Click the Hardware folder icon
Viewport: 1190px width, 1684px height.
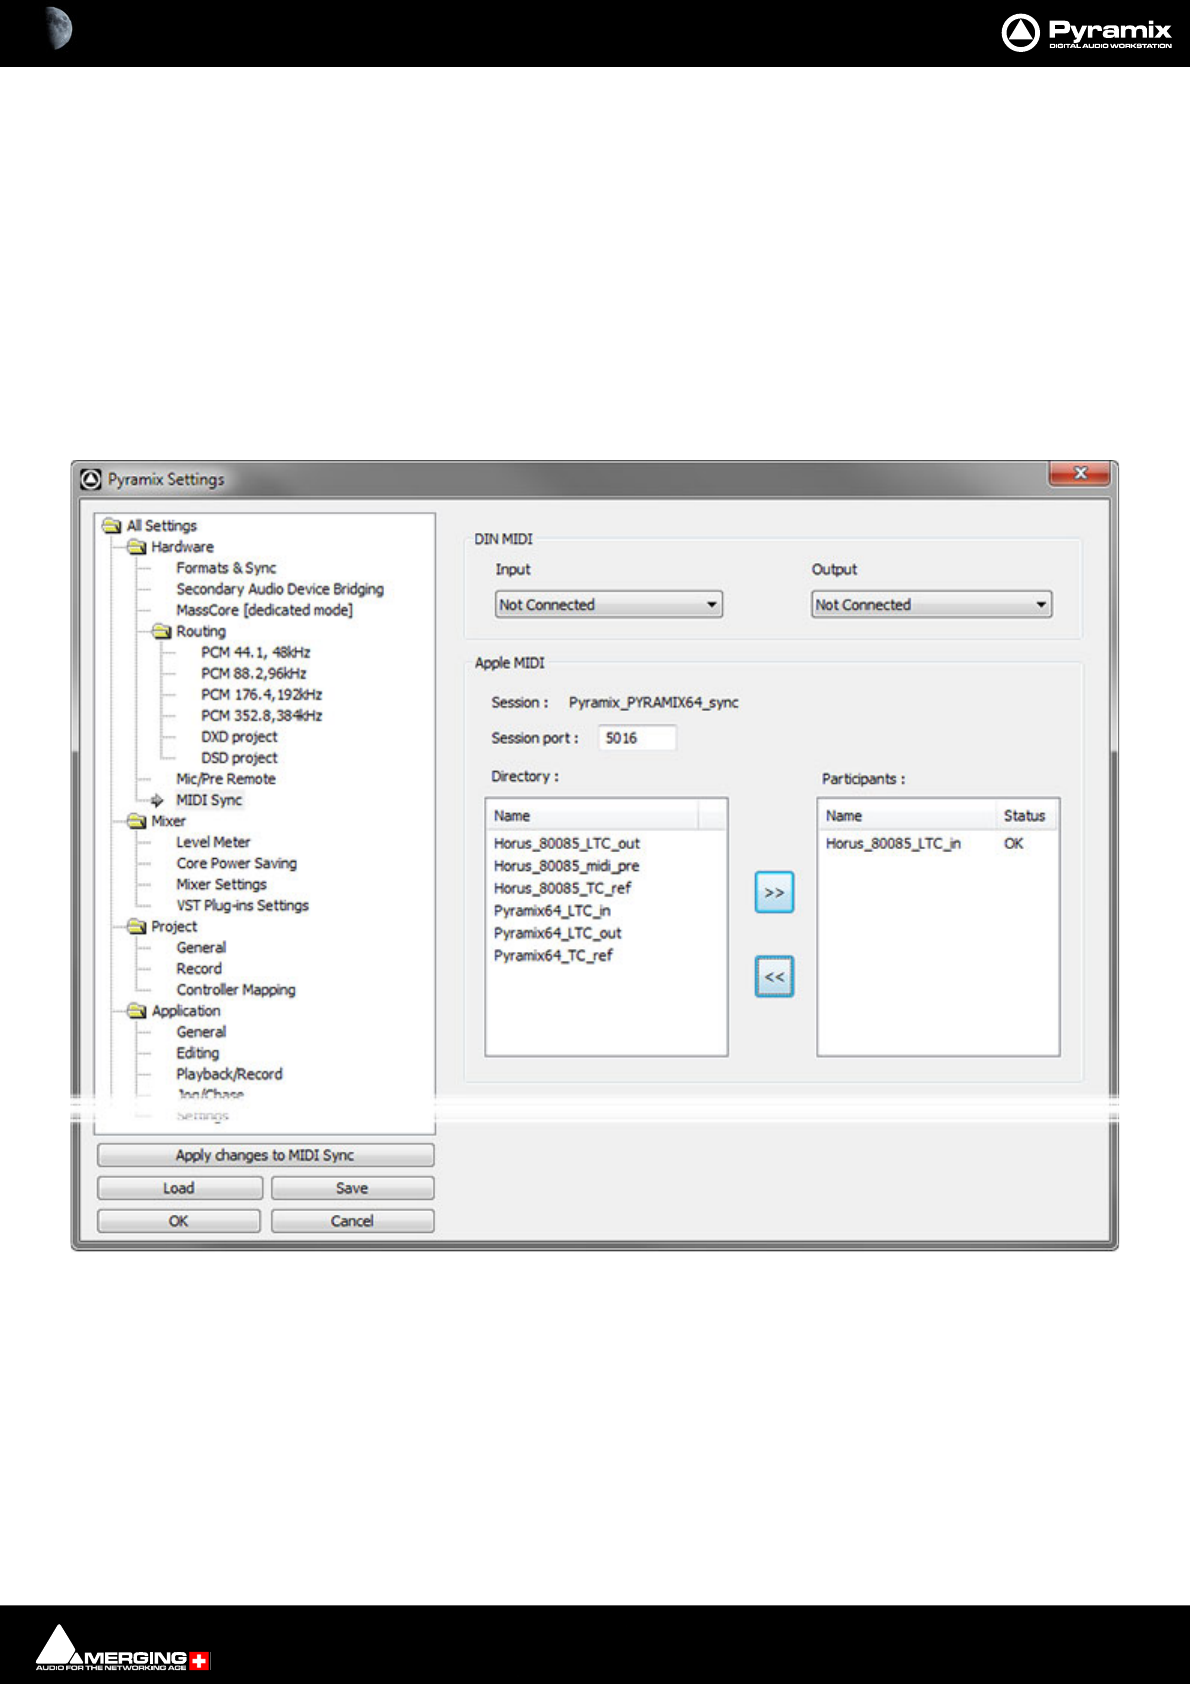coord(137,547)
